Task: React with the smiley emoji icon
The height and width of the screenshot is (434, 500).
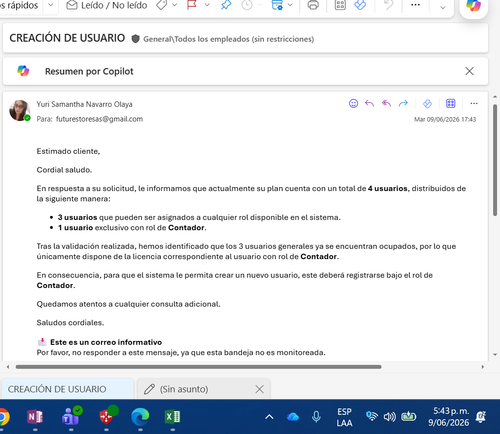Action: [353, 104]
